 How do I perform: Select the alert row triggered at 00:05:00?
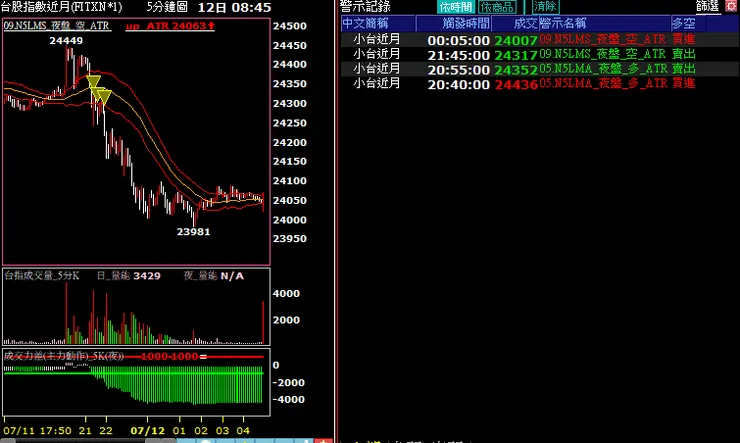[x=540, y=40]
